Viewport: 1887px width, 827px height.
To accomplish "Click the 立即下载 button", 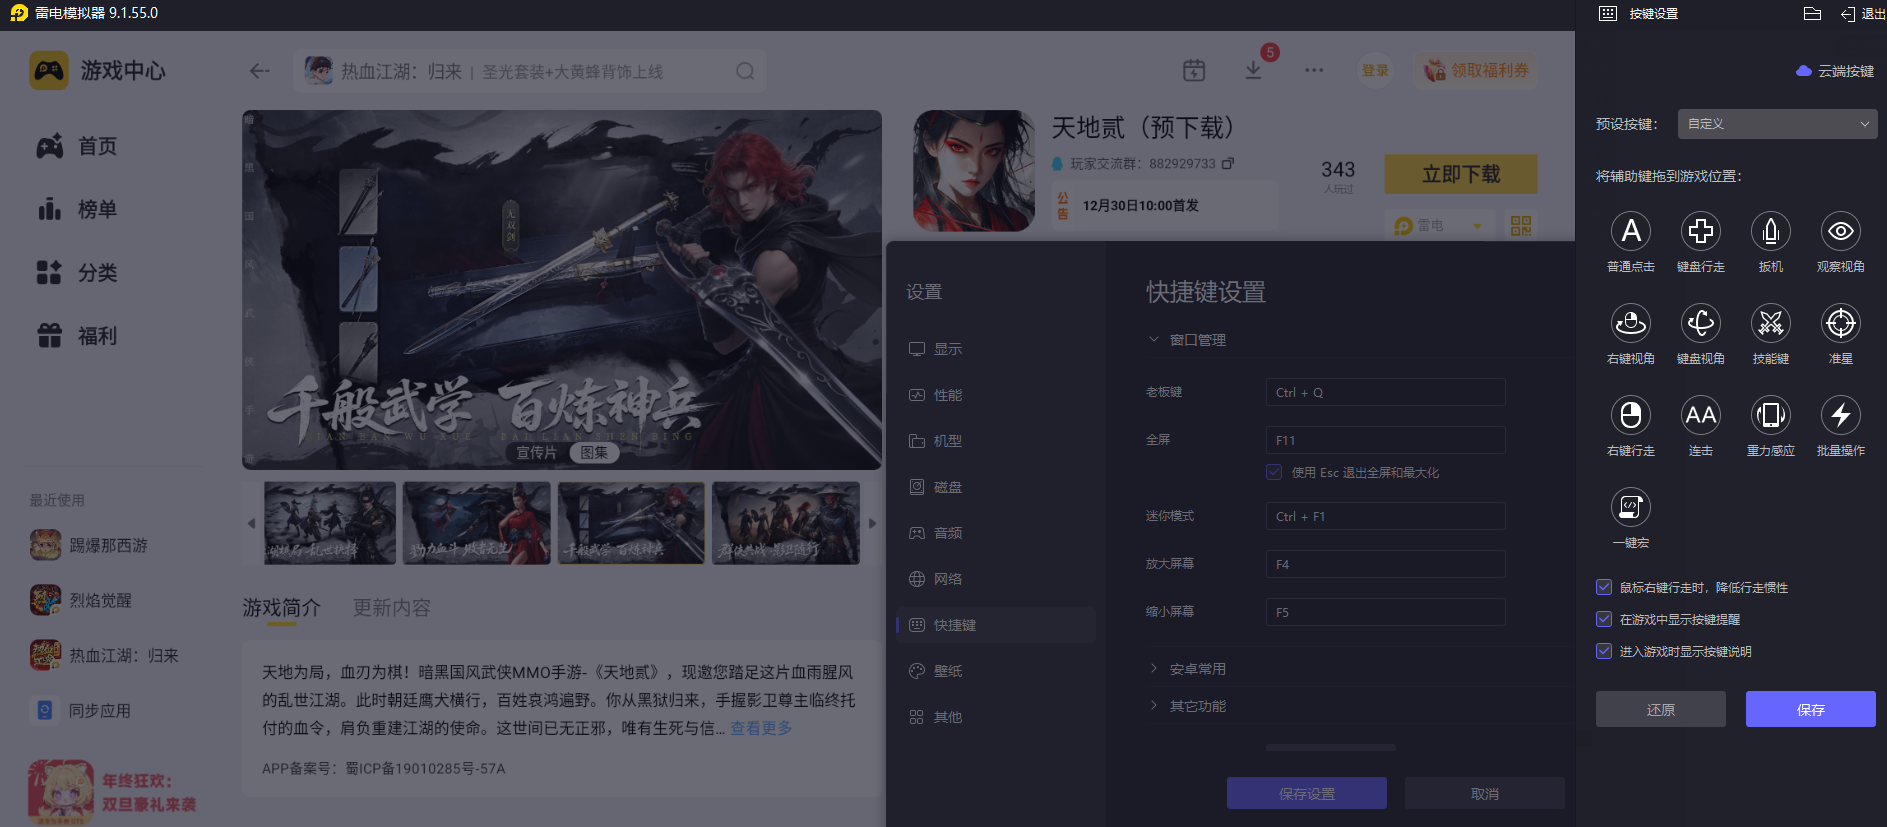I will click(x=1461, y=174).
